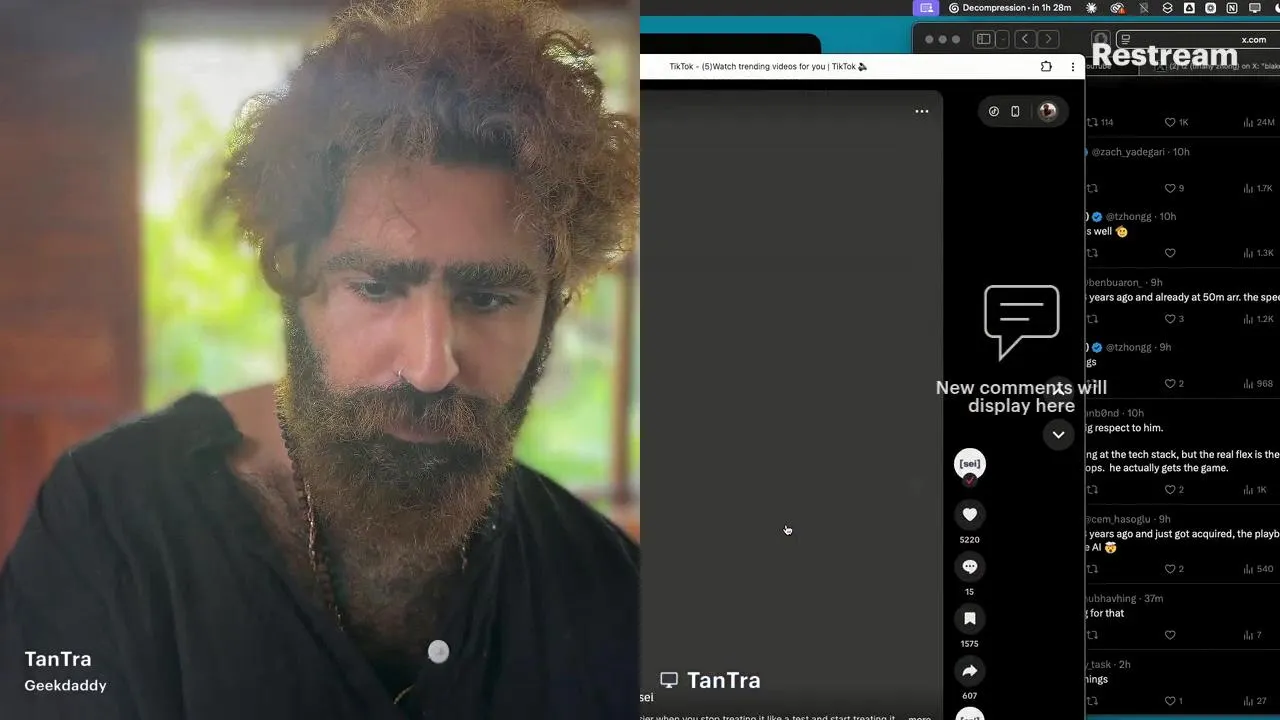Image resolution: width=1280 pixels, height=720 pixels.
Task: View 1K views analytics on 'tech stack' reply
Action: [x=1255, y=490]
